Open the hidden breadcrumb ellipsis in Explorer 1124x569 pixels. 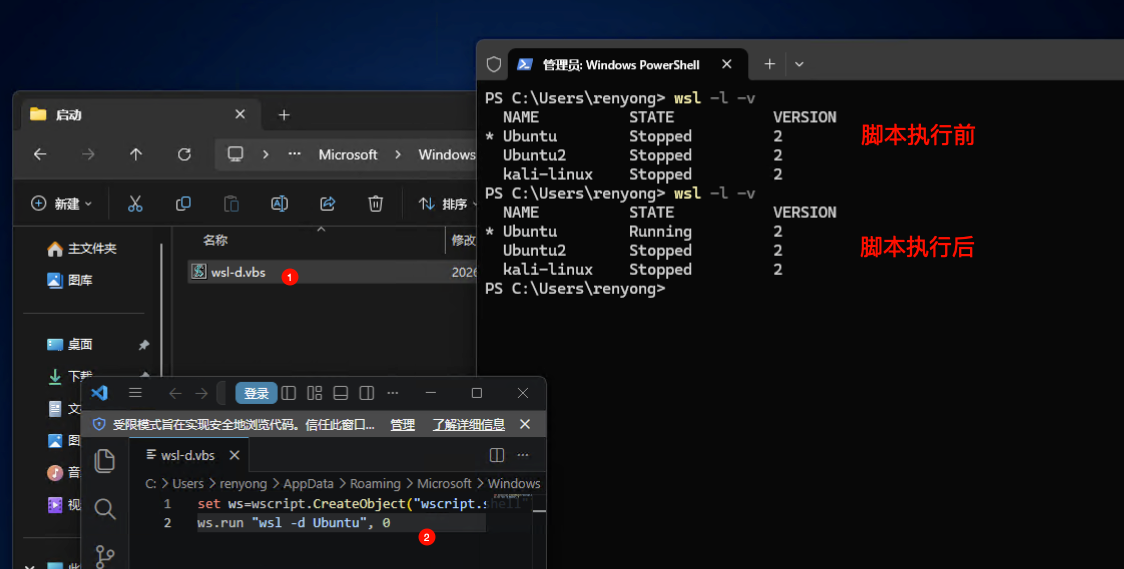[x=294, y=154]
